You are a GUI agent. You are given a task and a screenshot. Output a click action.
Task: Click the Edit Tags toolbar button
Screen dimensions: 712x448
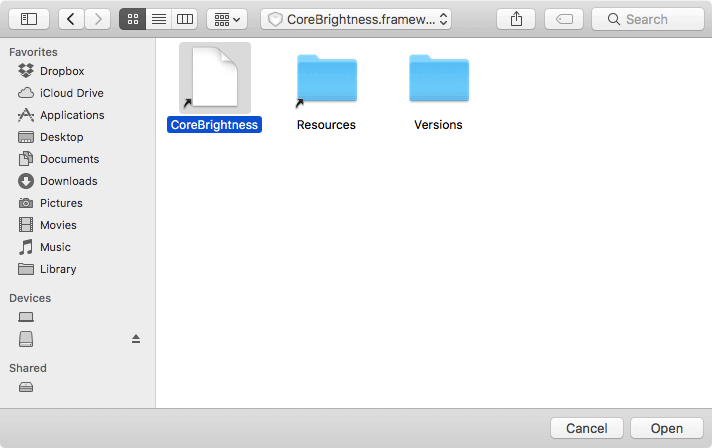pos(564,19)
